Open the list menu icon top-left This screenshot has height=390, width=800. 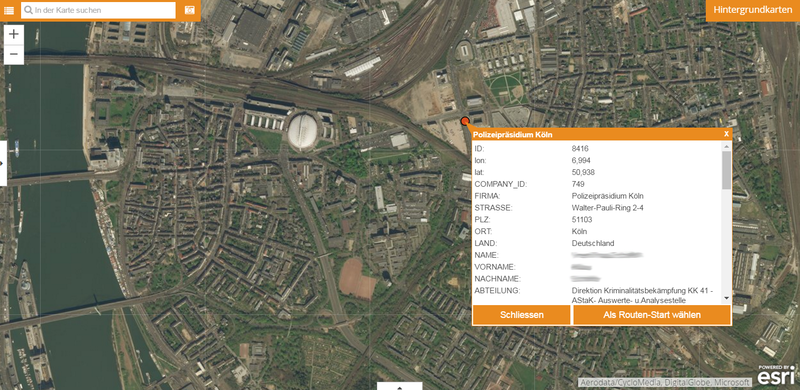pyautogui.click(x=9, y=10)
